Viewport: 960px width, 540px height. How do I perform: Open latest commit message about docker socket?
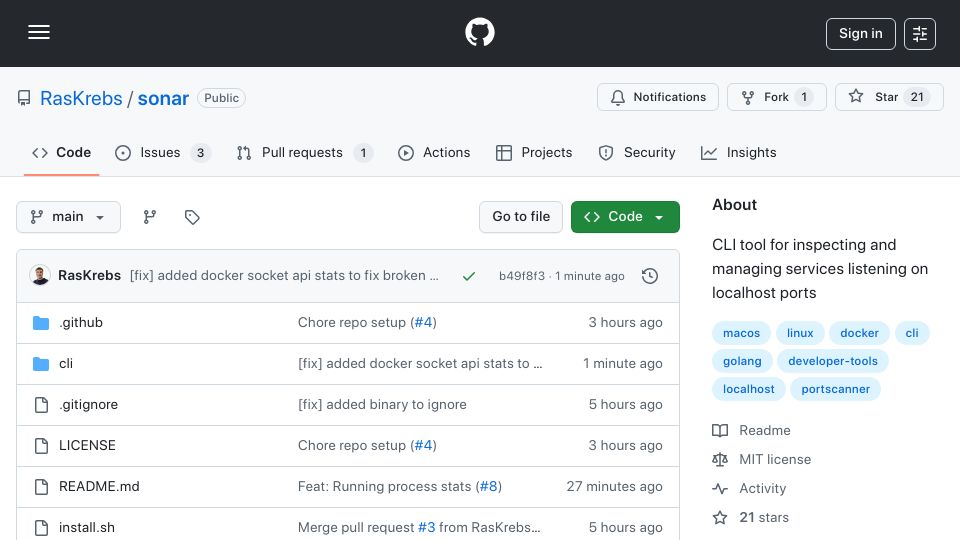284,276
